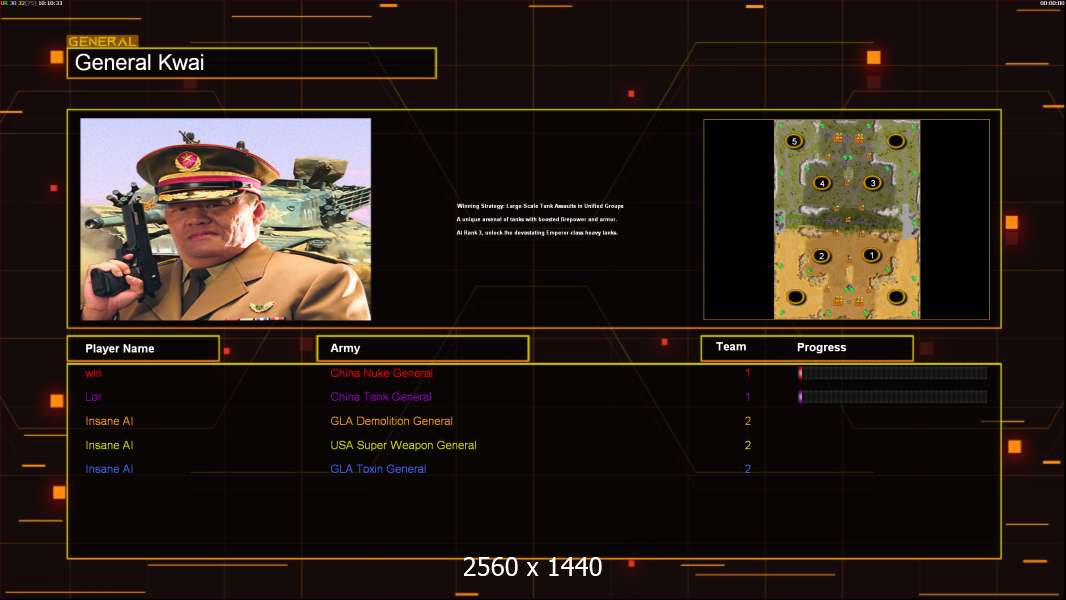Click the Player Name column header
1066x600 pixels.
pyautogui.click(x=143, y=348)
